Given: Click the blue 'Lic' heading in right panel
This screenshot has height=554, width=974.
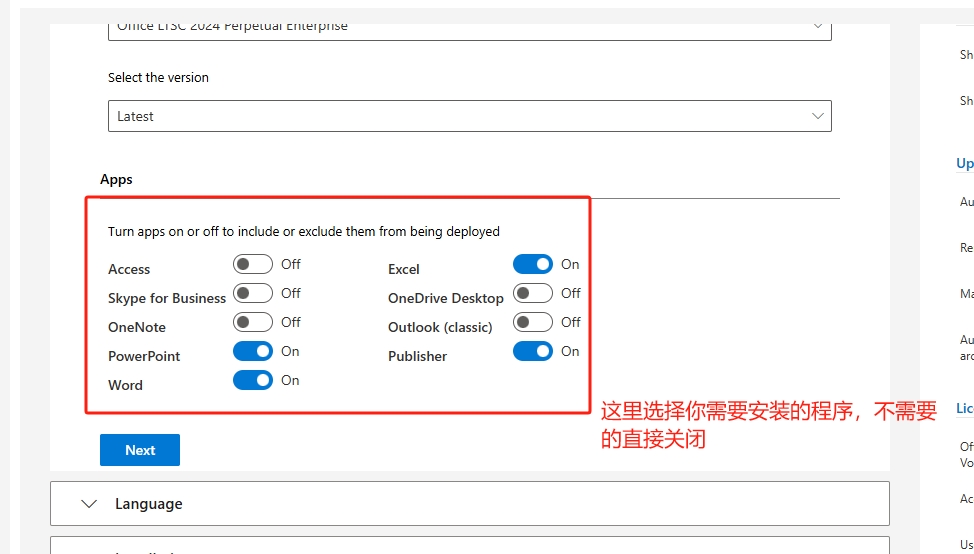Looking at the screenshot, I should click(964, 408).
